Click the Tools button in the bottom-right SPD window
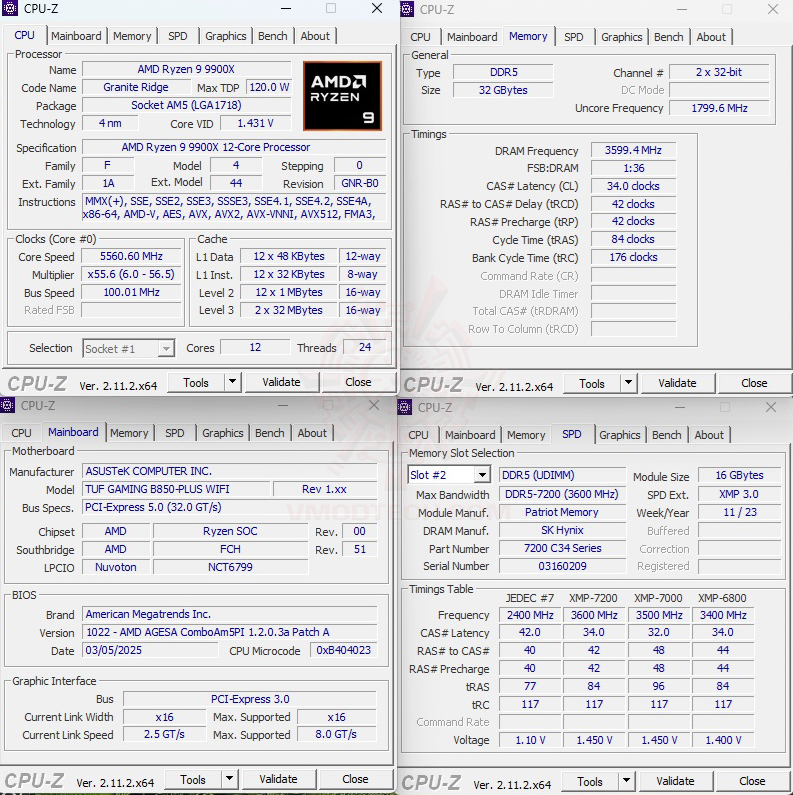793x795 pixels. click(x=590, y=781)
